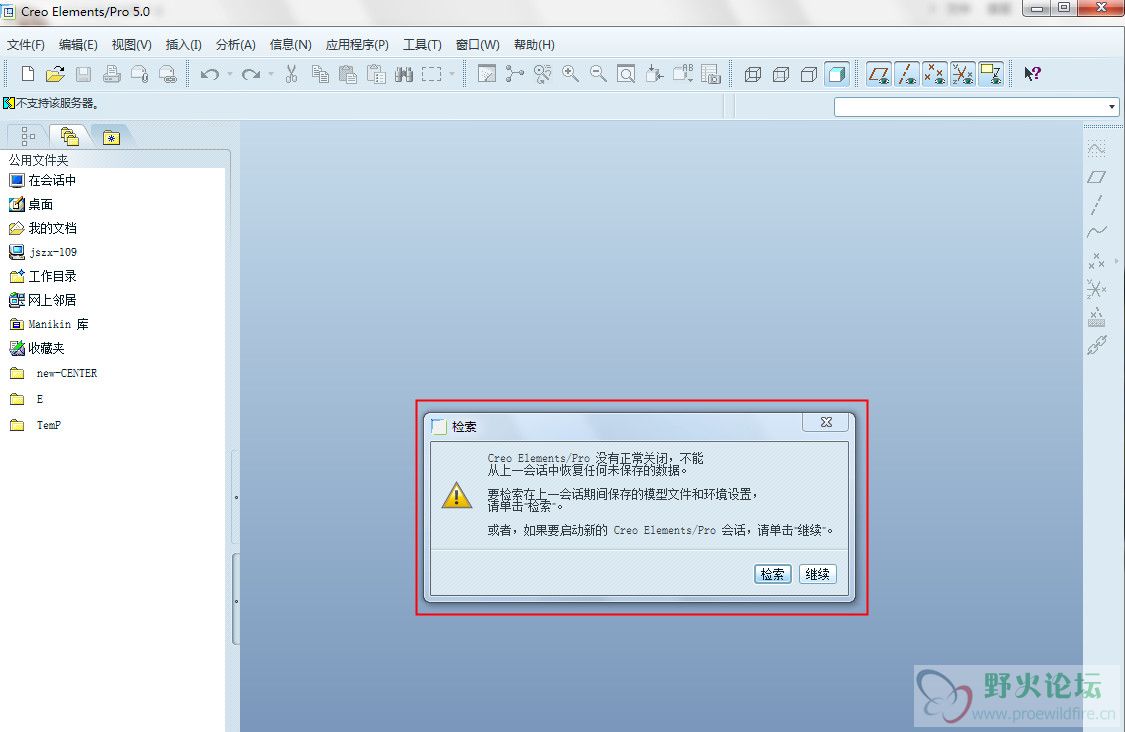Open the selection box dropdown arrow

coord(452,74)
